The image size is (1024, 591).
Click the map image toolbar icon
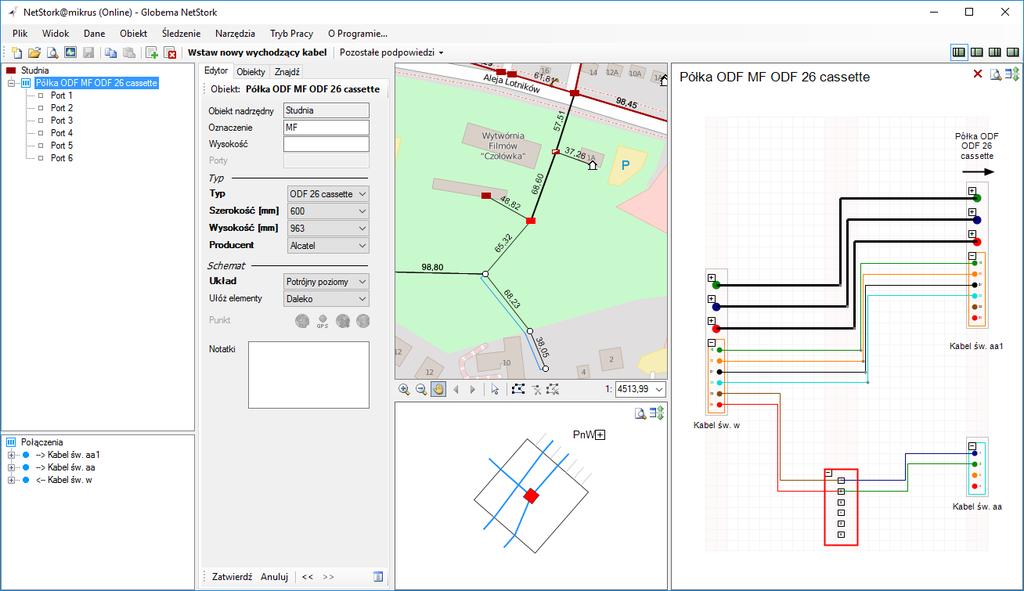(x=71, y=53)
